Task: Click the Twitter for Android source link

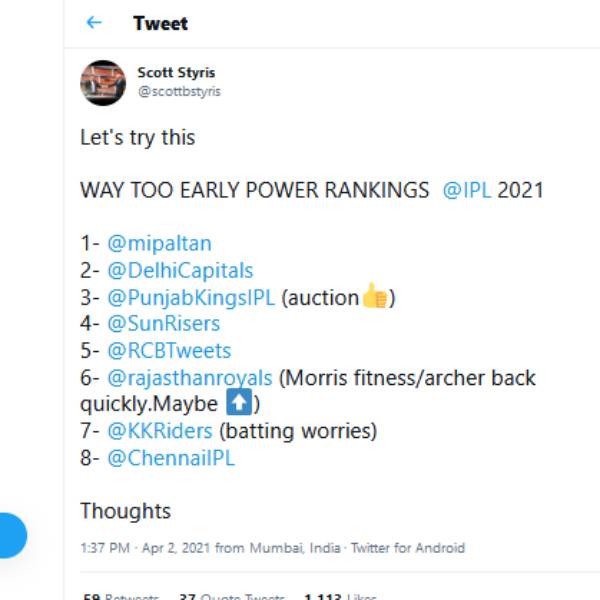Action: tap(407, 548)
